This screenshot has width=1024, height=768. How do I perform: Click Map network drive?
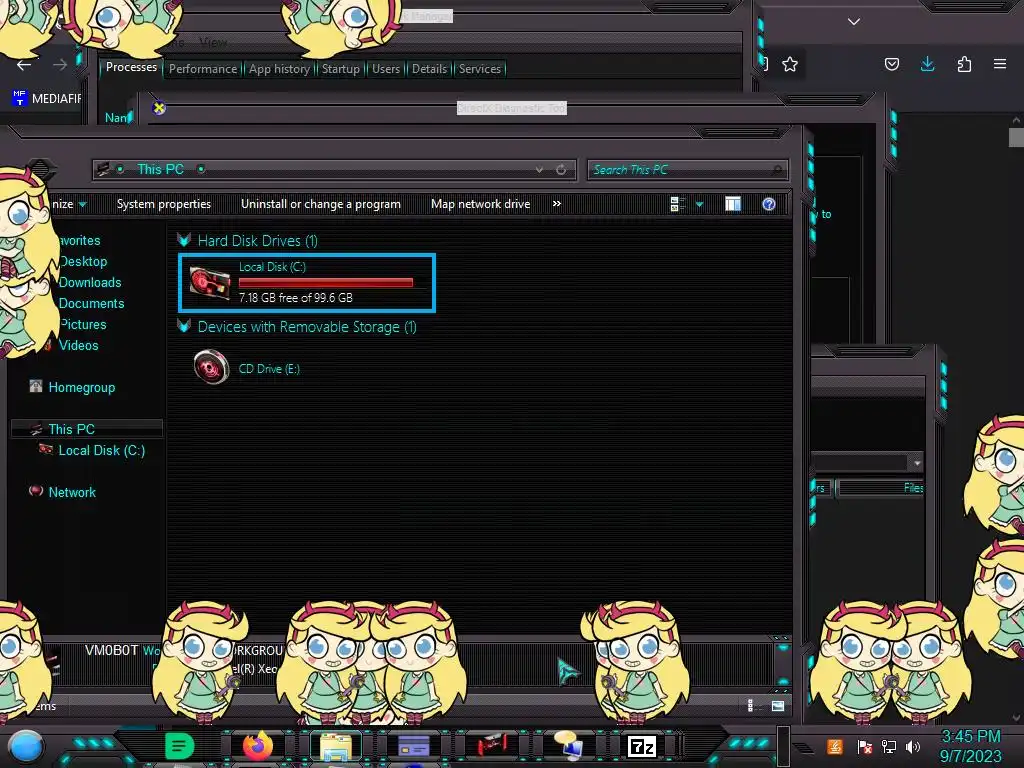[x=480, y=204]
